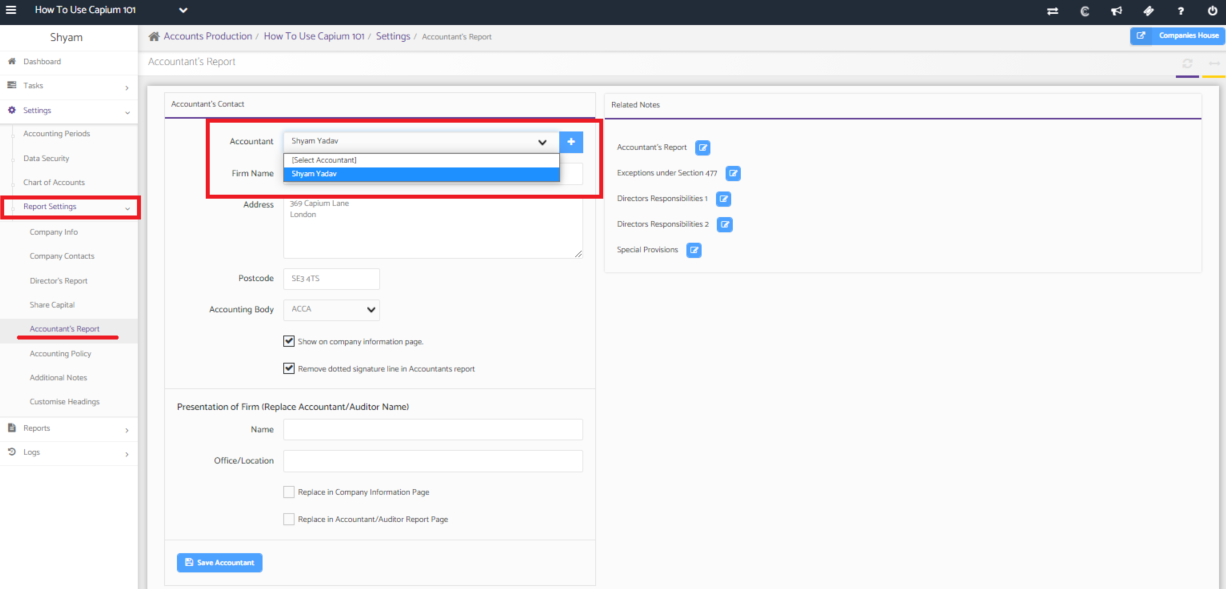Viewport: 1226px width, 589px height.
Task: Toggle Remove dotted signature line checkbox
Action: coord(289,368)
